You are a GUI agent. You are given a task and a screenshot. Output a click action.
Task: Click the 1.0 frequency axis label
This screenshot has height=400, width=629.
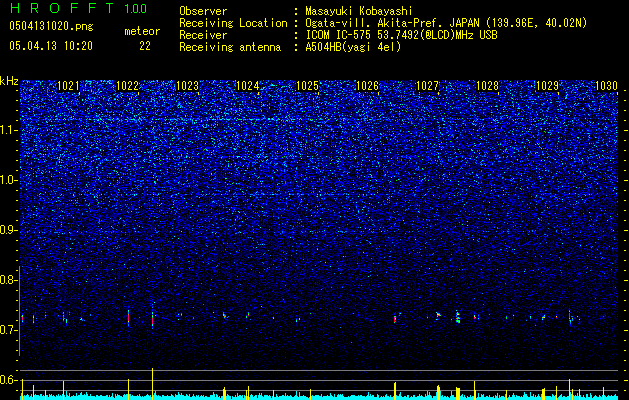(x=9, y=181)
